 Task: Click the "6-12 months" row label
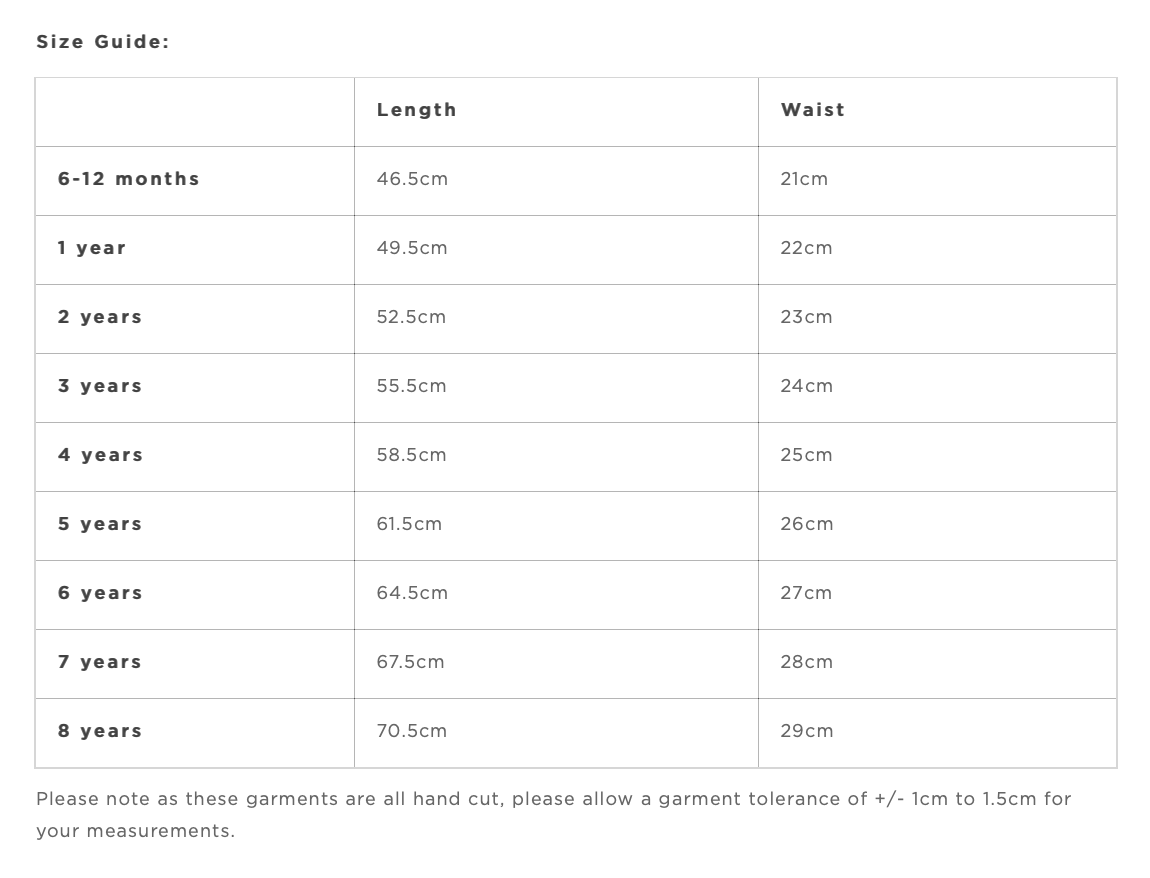[x=129, y=179]
